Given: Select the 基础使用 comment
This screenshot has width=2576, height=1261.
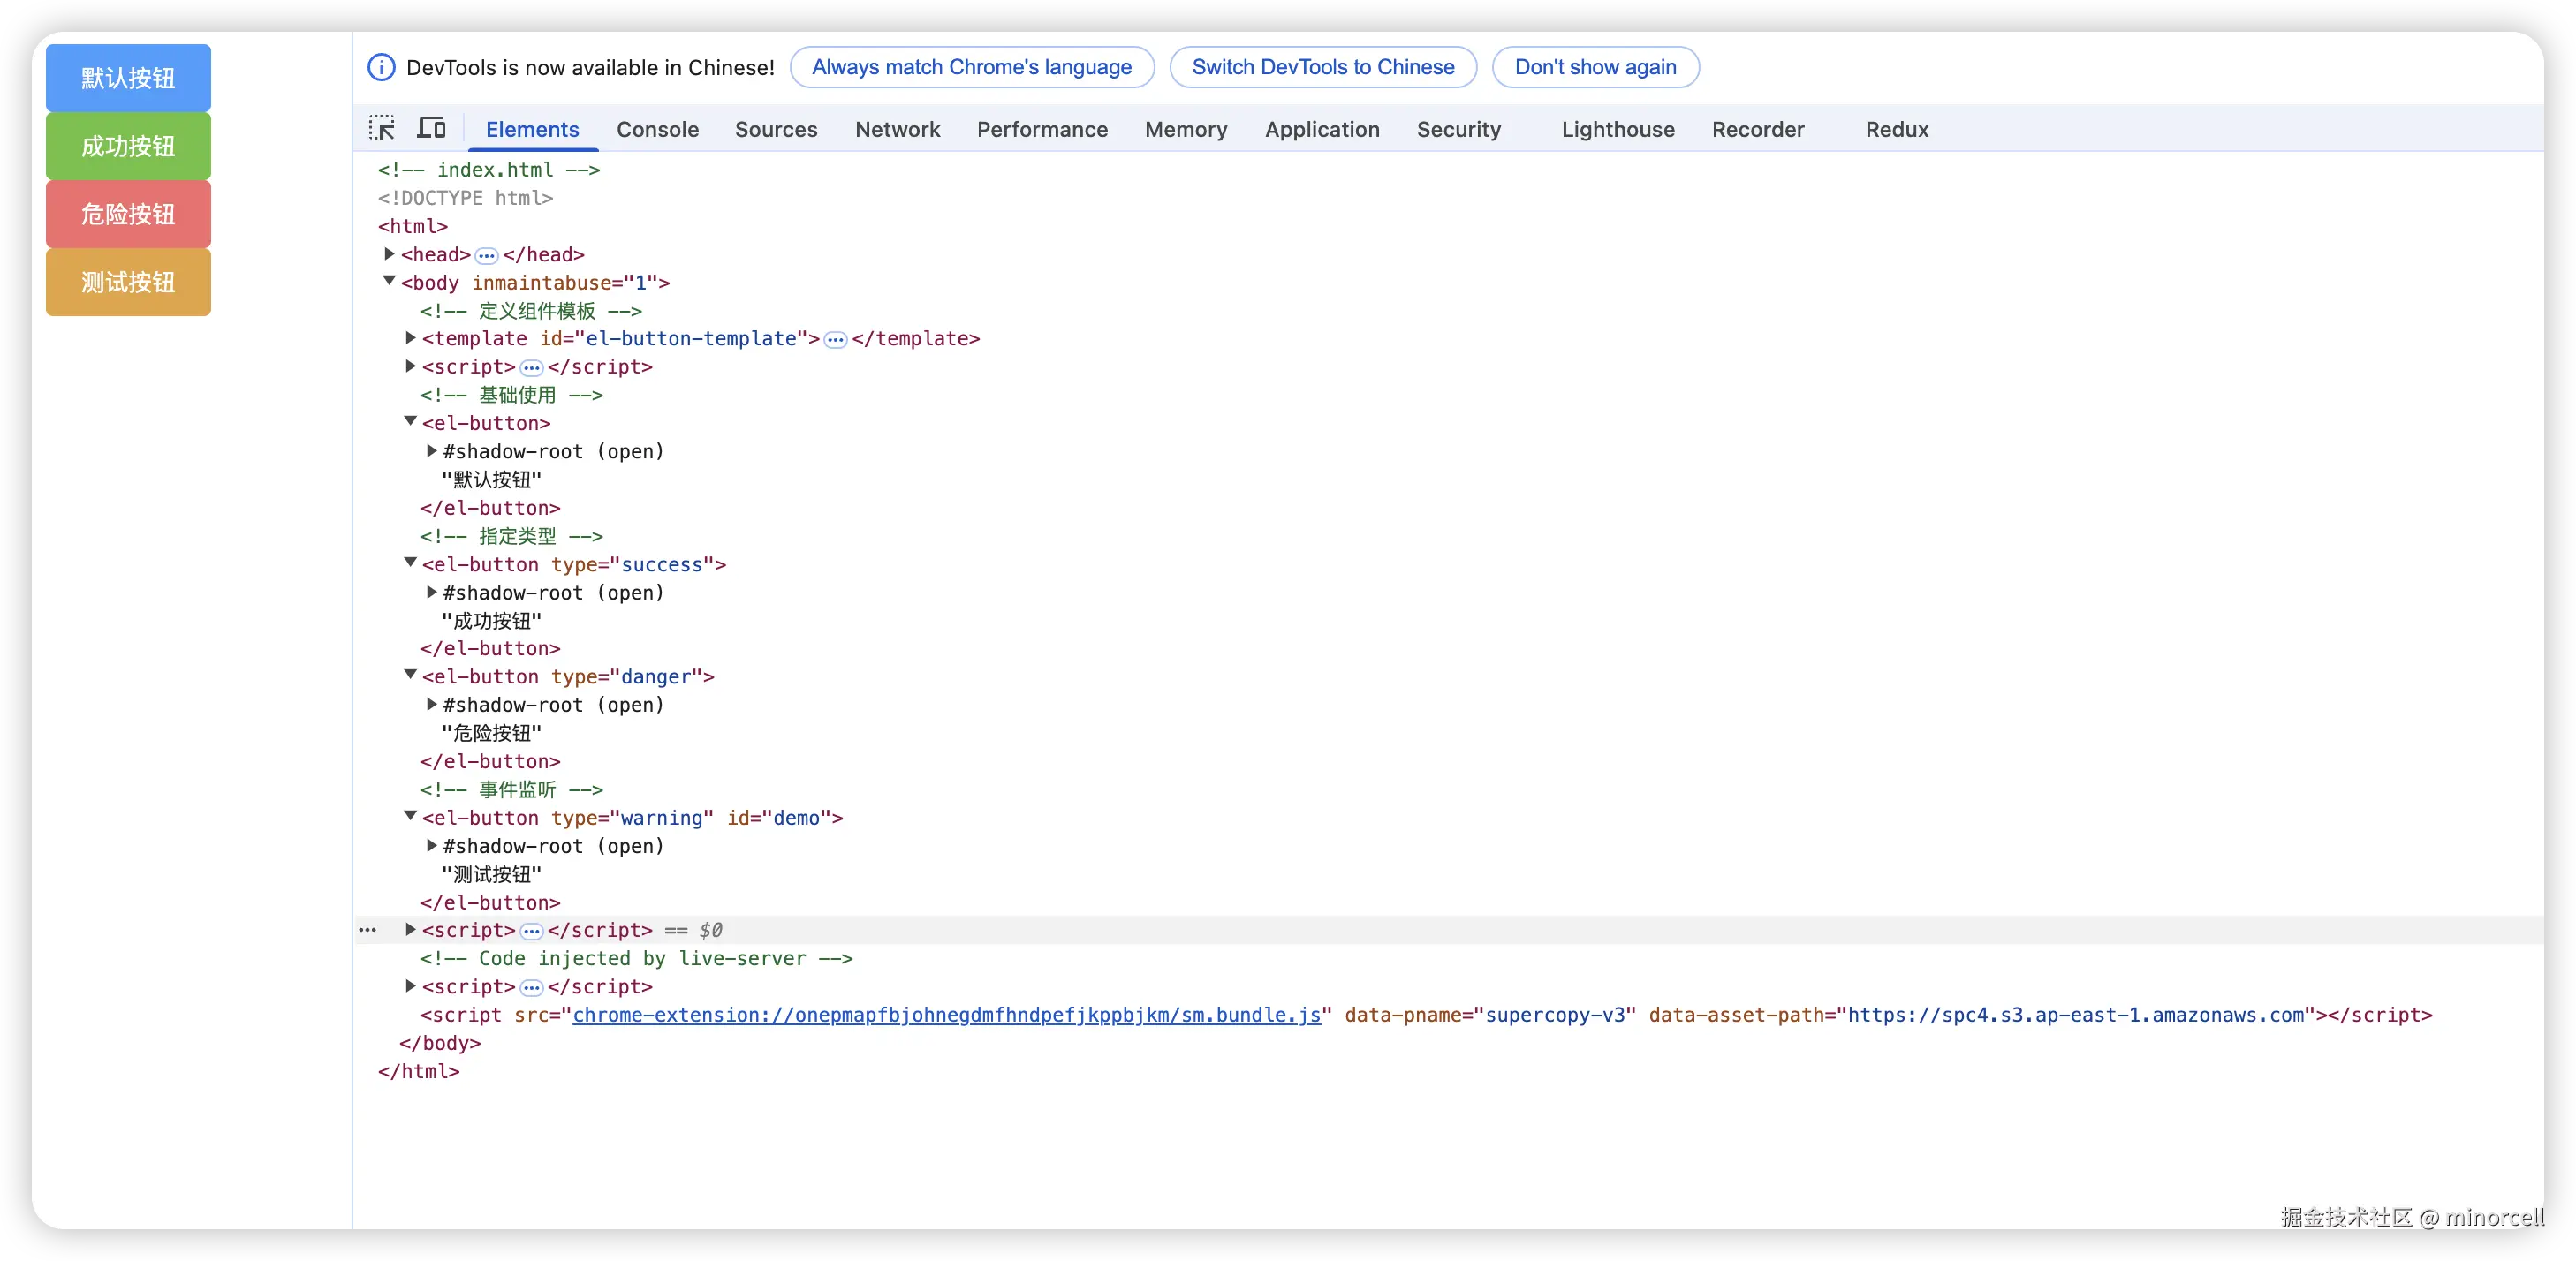Looking at the screenshot, I should point(511,395).
